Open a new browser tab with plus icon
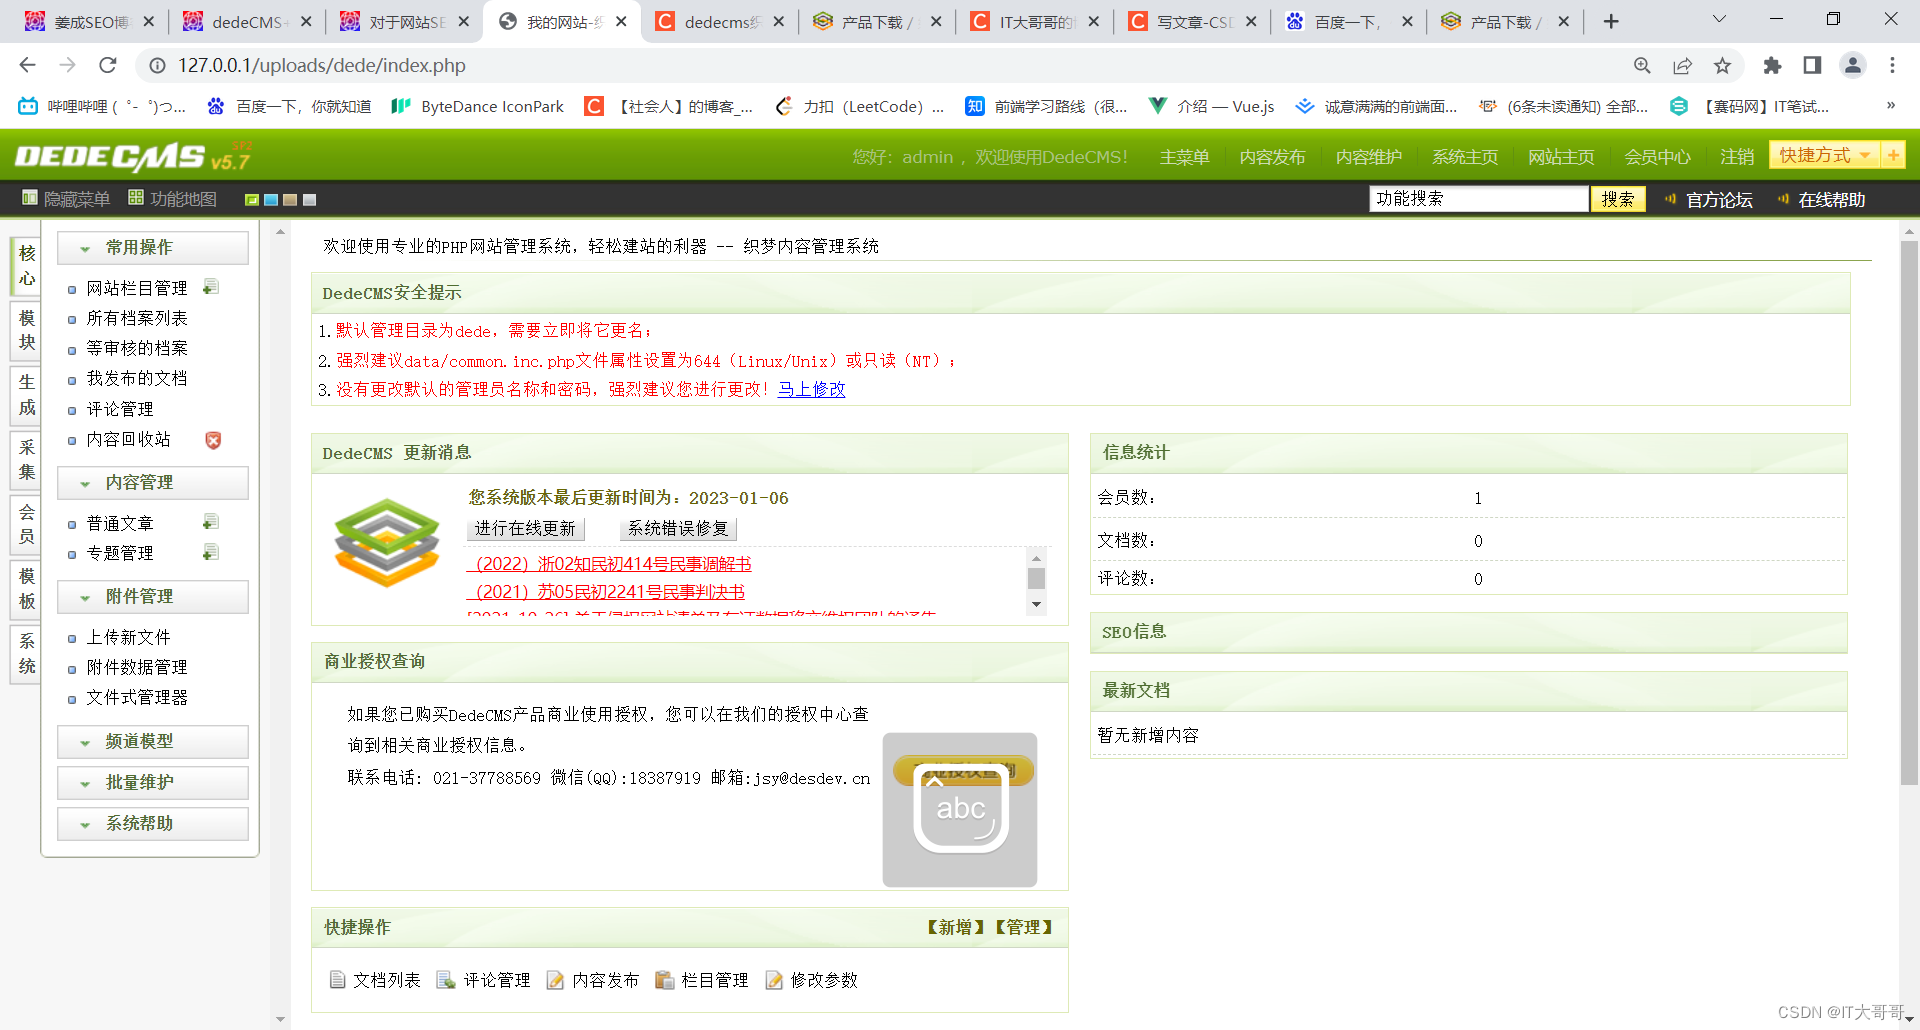The width and height of the screenshot is (1920, 1030). 1610,21
